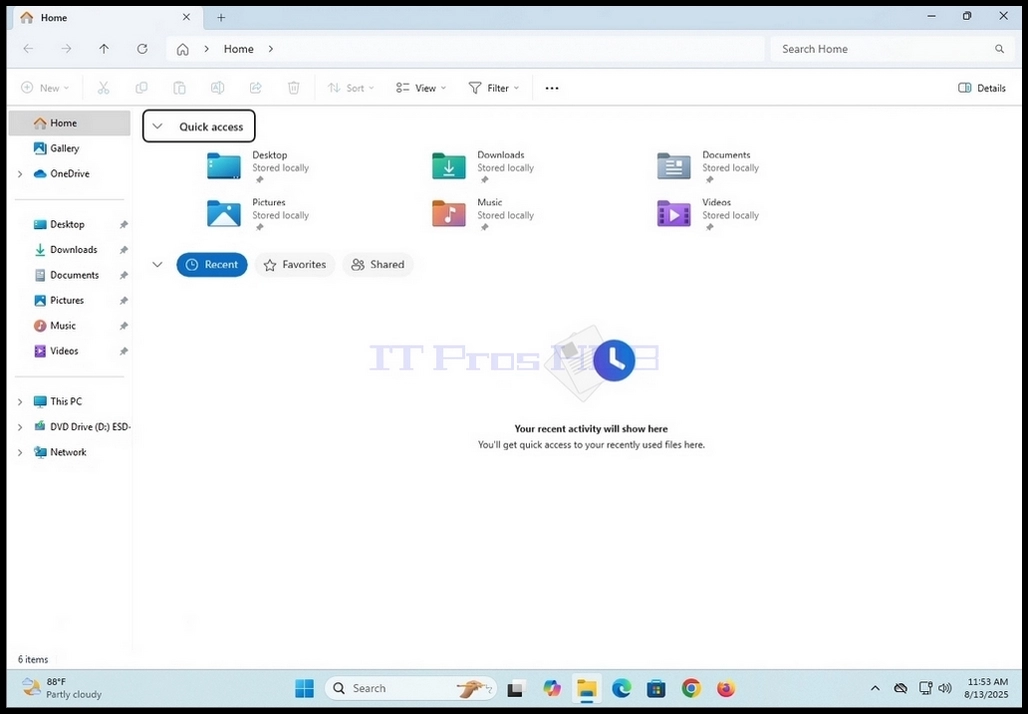This screenshot has width=1028, height=714.
Task: Click the Cut scissors icon
Action: (103, 88)
